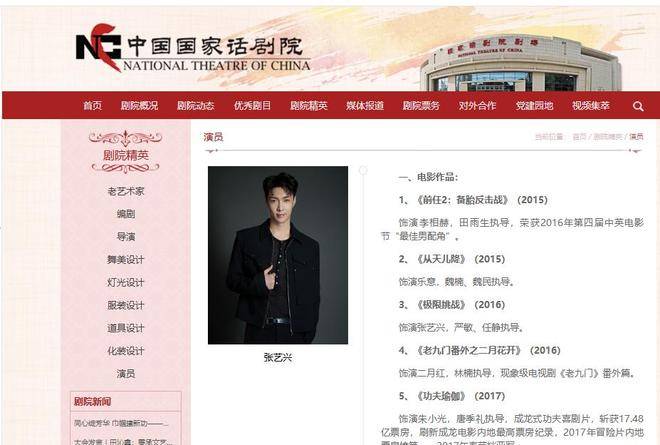
Task: Open 舞美设计 in the left sidebar
Action: point(126,260)
